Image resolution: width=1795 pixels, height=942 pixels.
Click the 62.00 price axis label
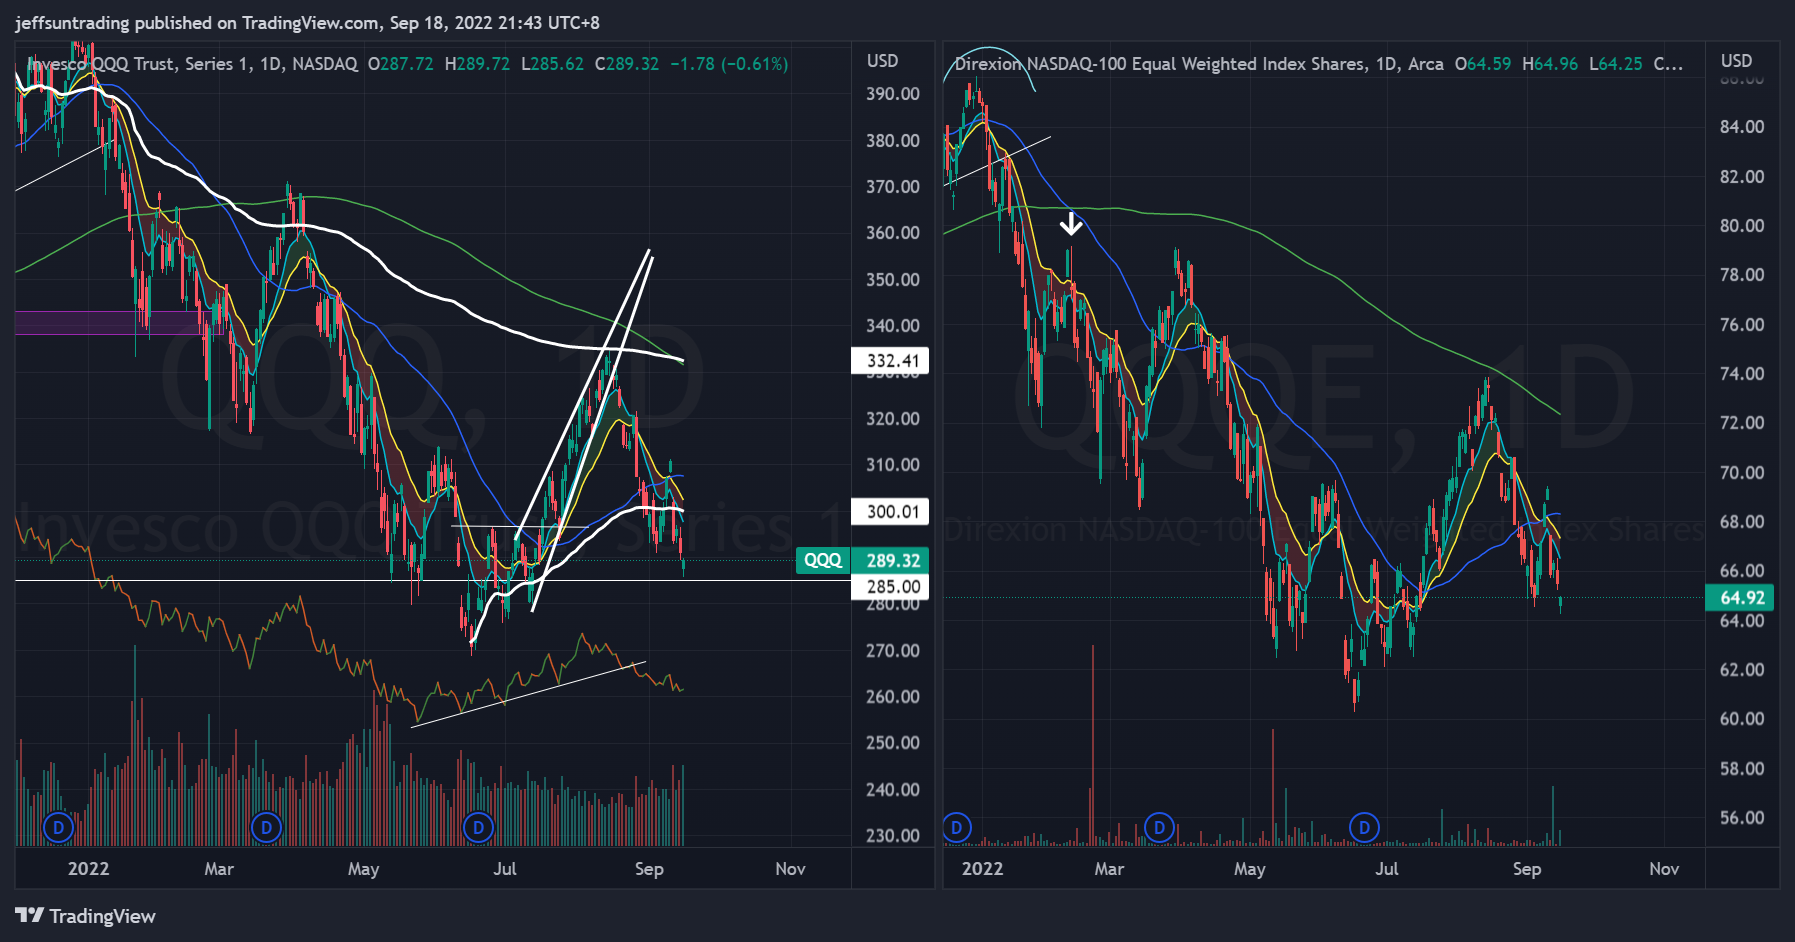[x=1742, y=670]
